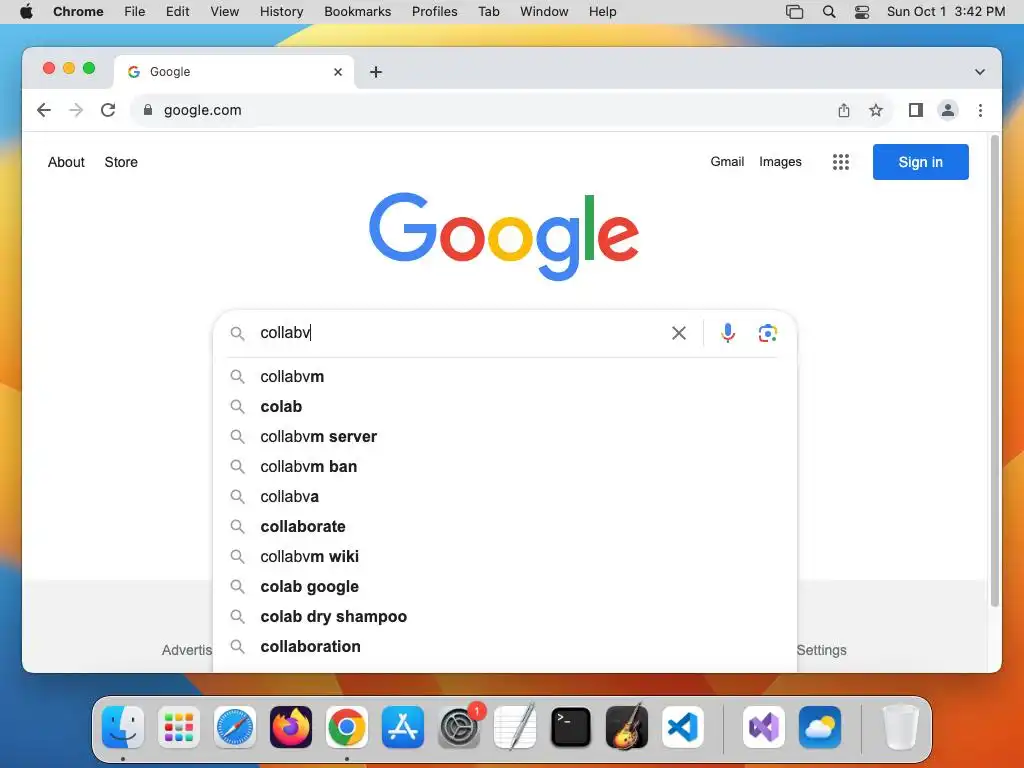Open the Chrome profile avatar
Image resolution: width=1024 pixels, height=768 pixels.
coord(948,110)
